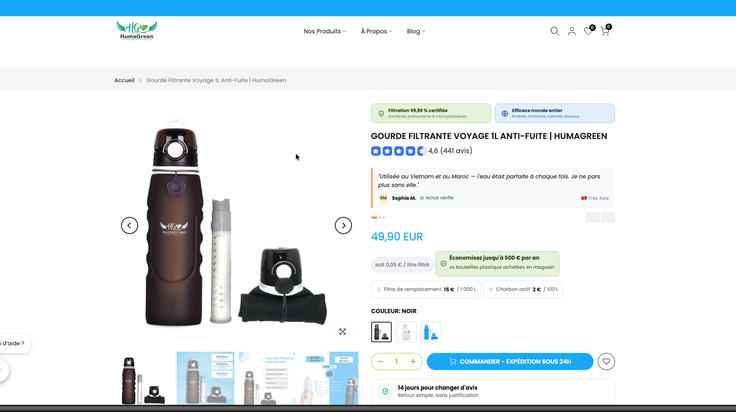736x412 pixels.
Task: Increase quantity with plus button
Action: click(x=413, y=361)
